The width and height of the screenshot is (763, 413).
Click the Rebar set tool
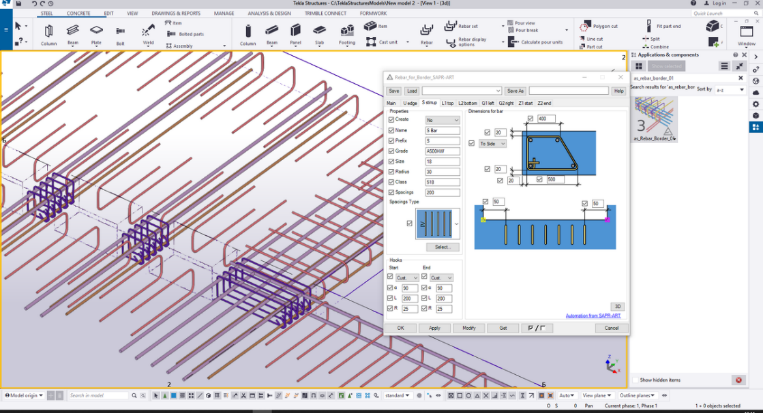click(461, 26)
